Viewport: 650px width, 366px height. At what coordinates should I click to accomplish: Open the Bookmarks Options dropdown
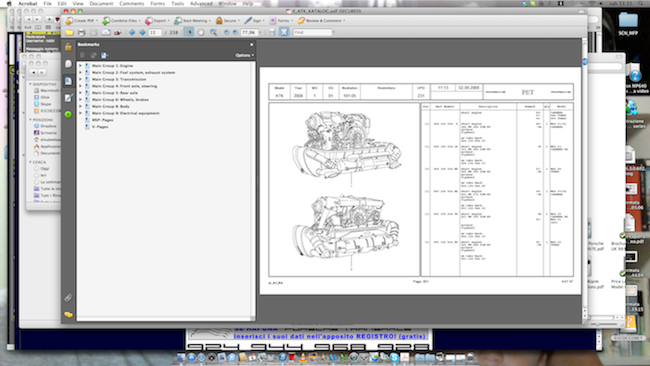245,55
